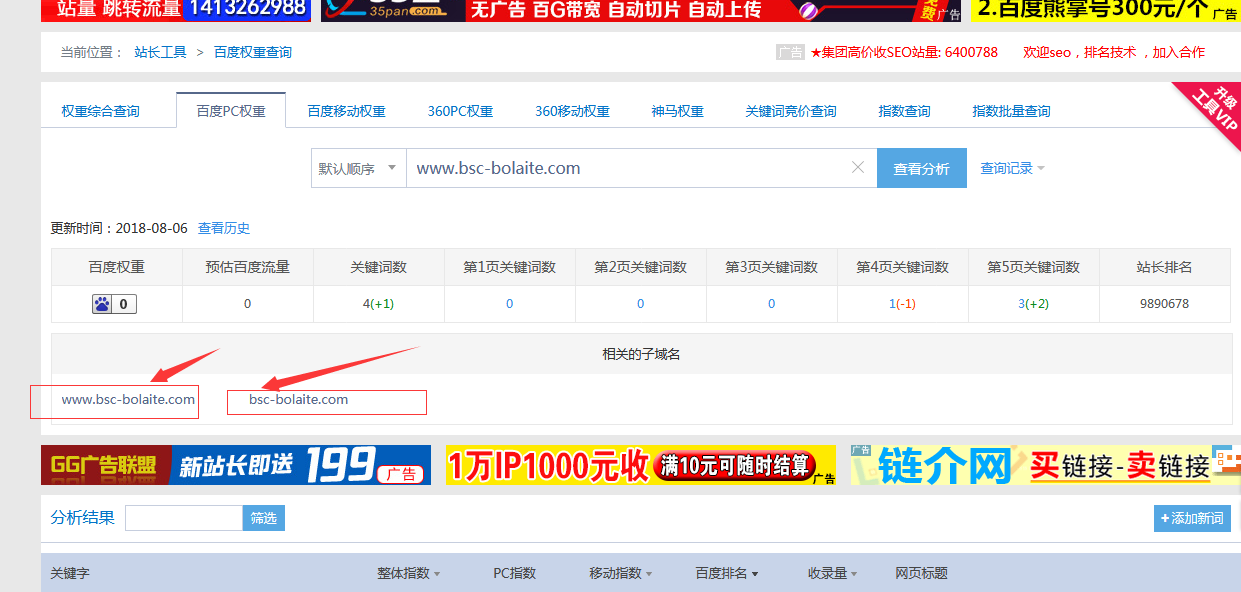Select the 百度PC权重 tab
1241x592 pixels.
[231, 111]
